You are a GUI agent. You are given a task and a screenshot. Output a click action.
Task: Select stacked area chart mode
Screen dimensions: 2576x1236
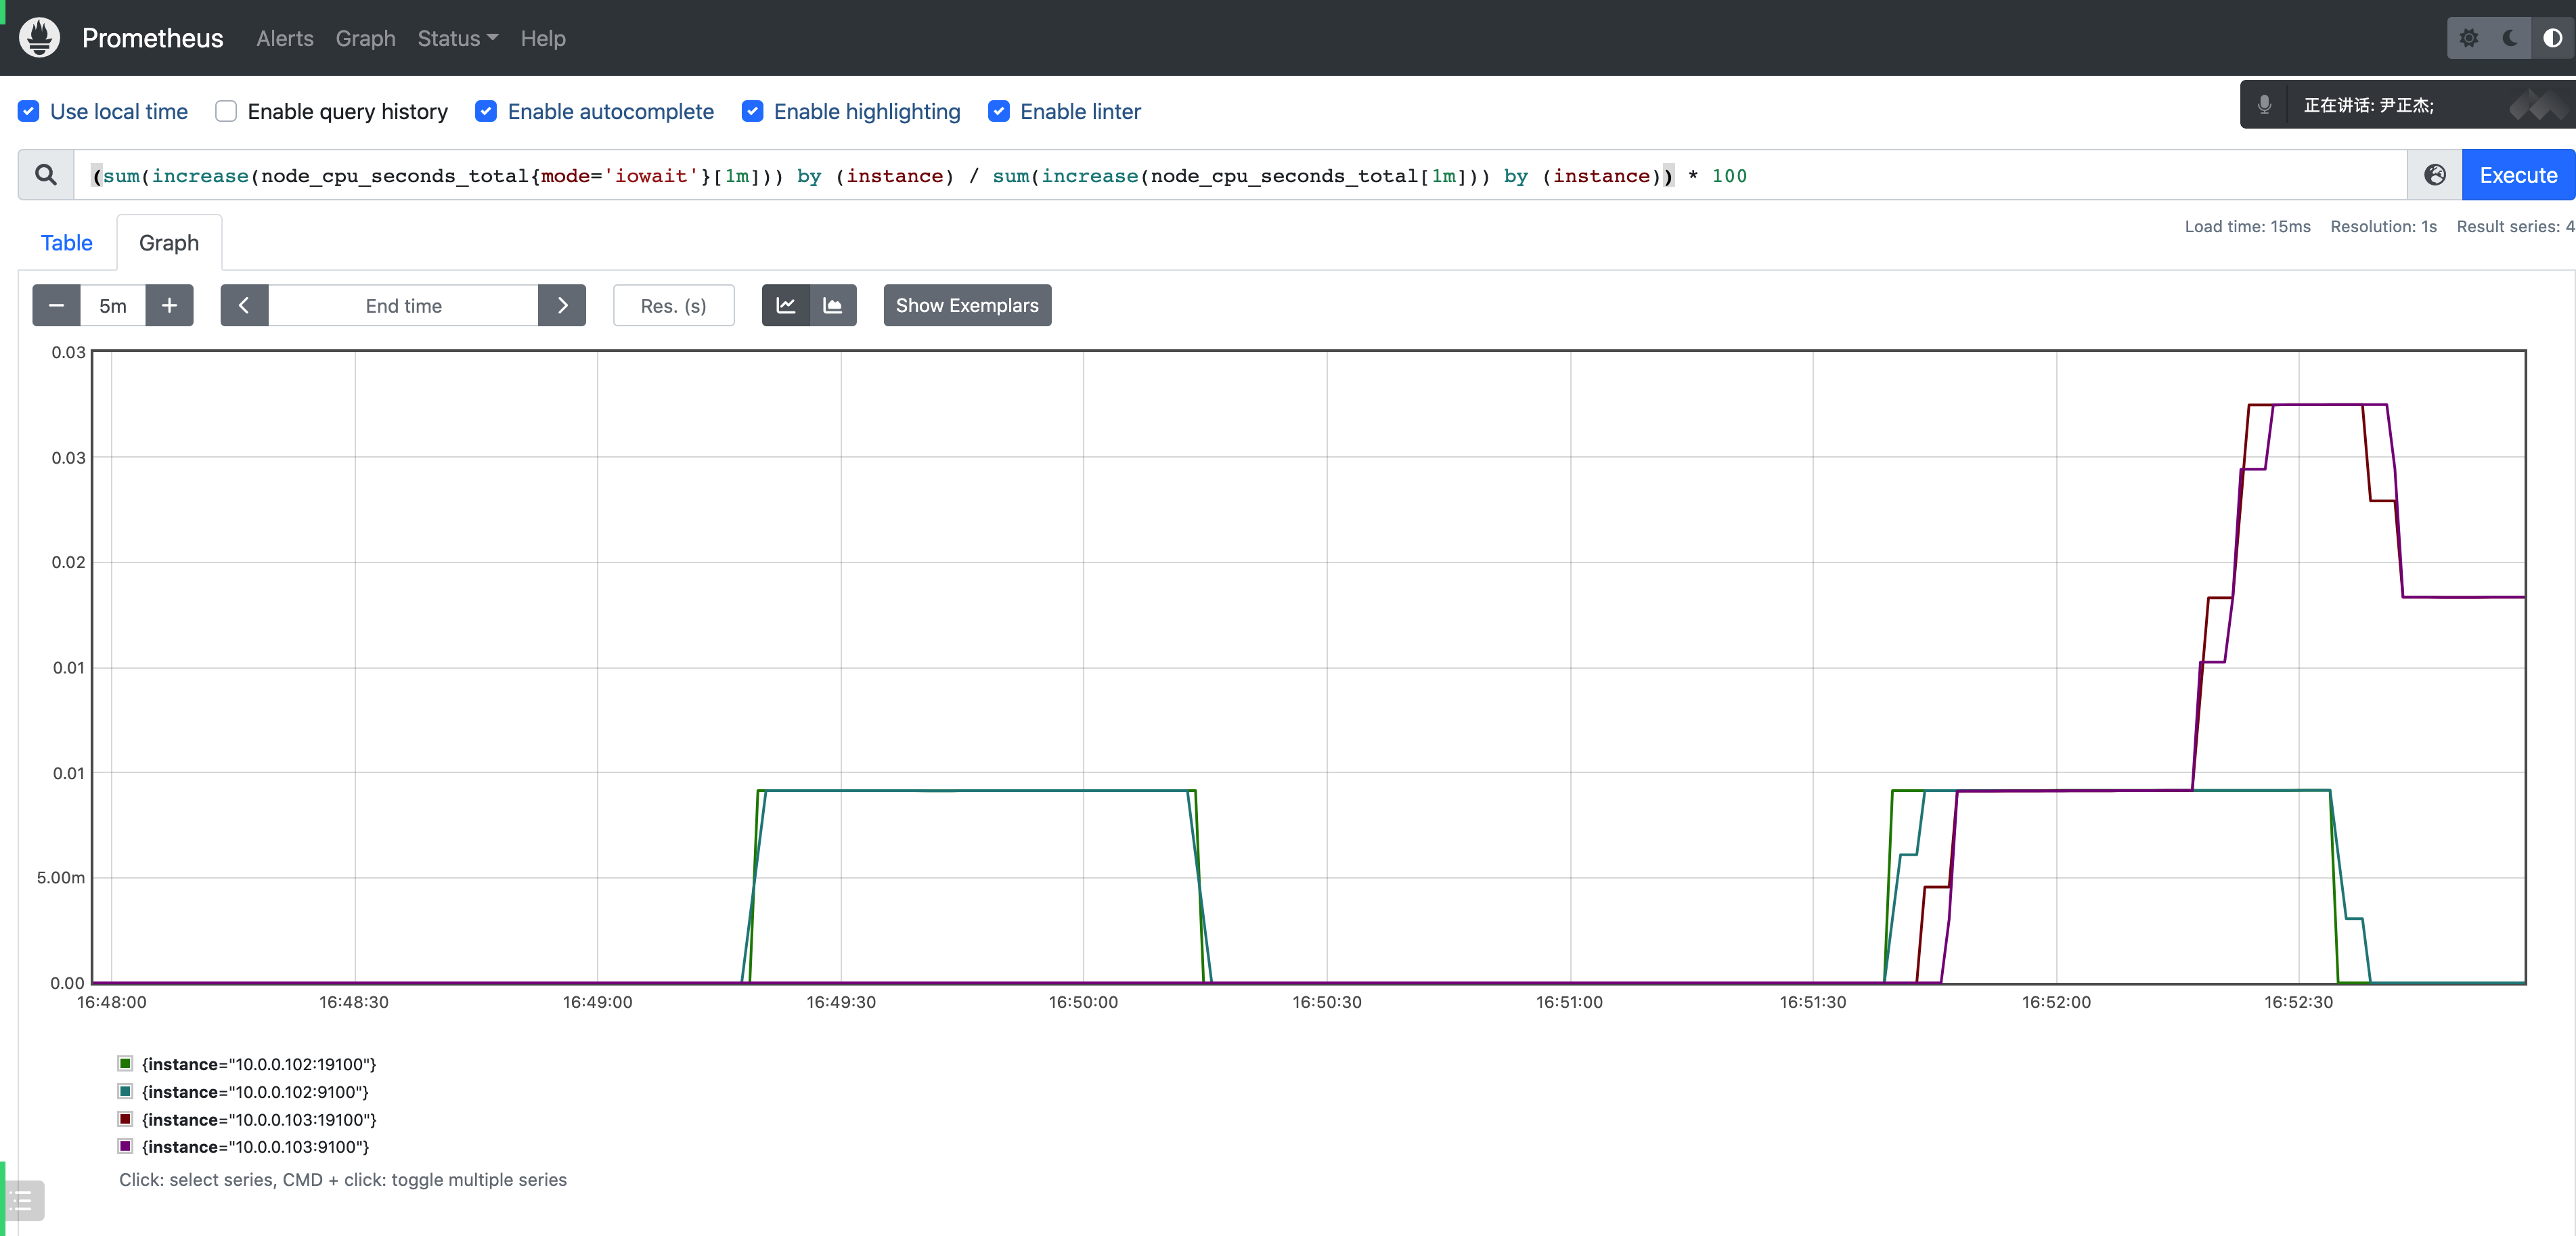pos(832,305)
